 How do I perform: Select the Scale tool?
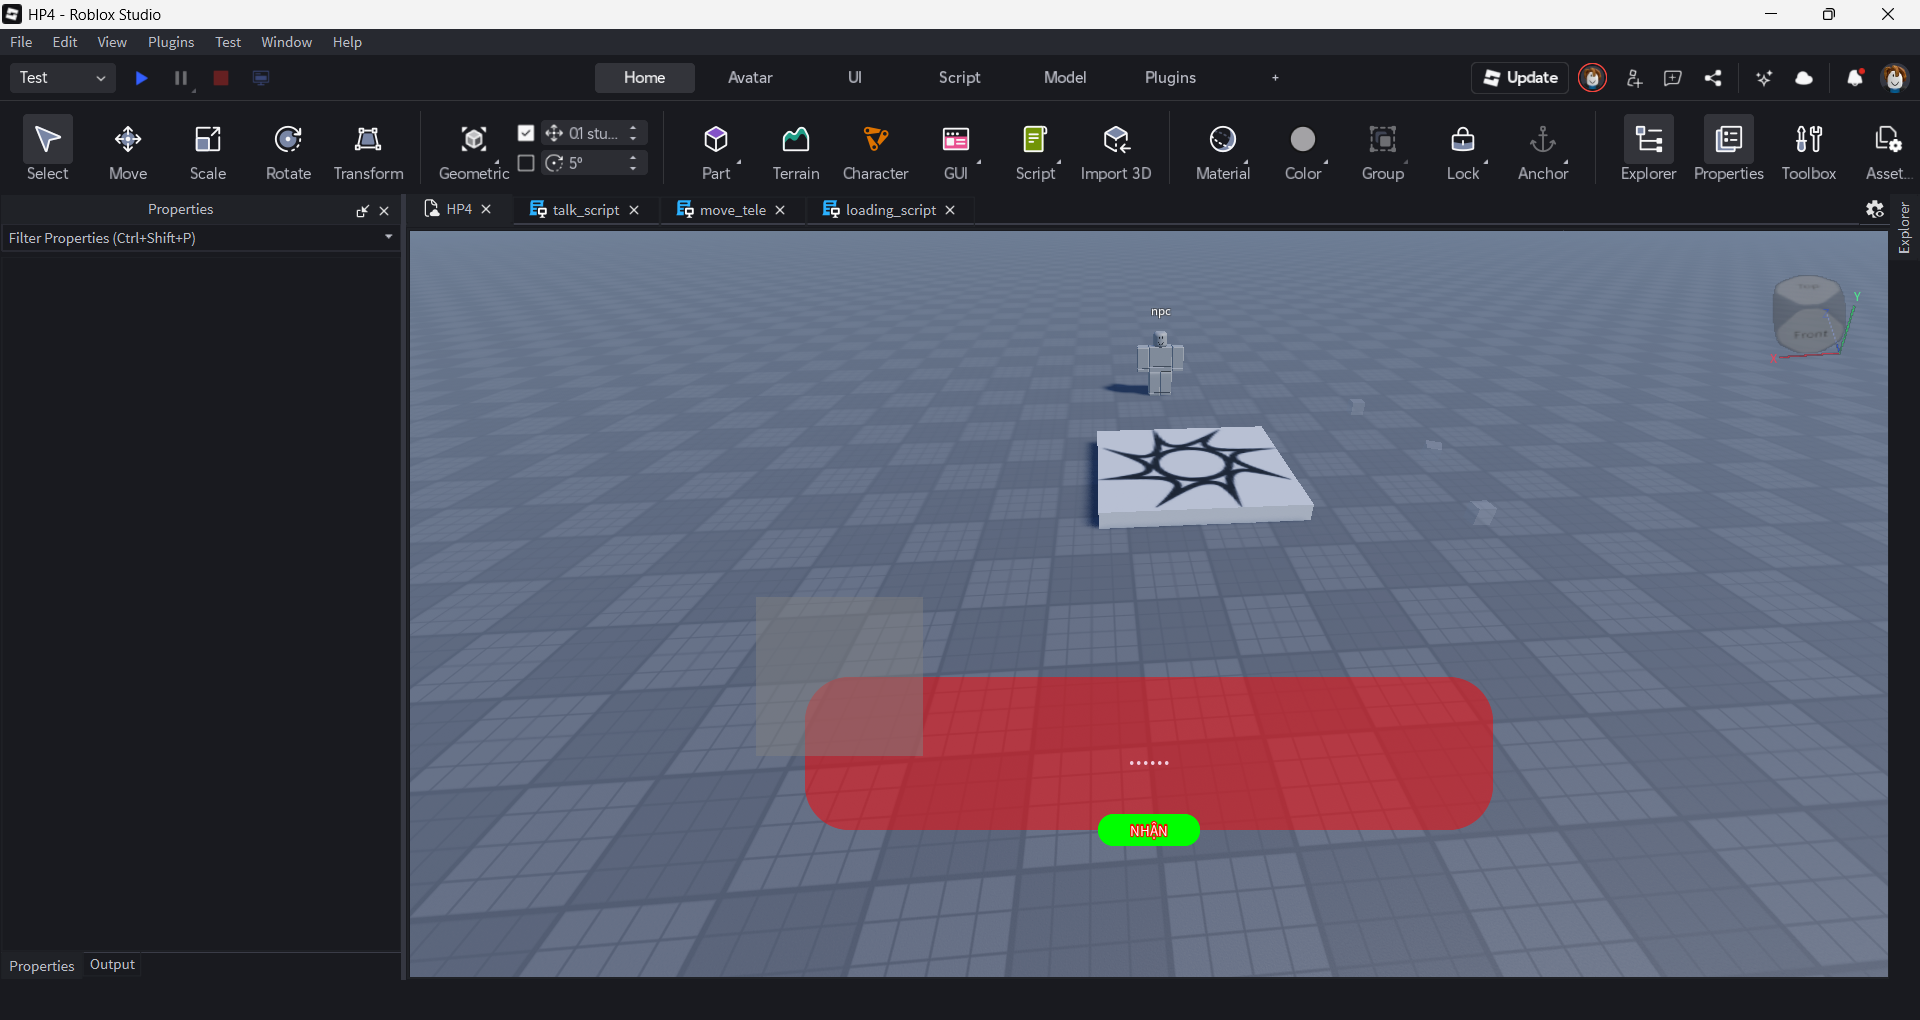(208, 150)
